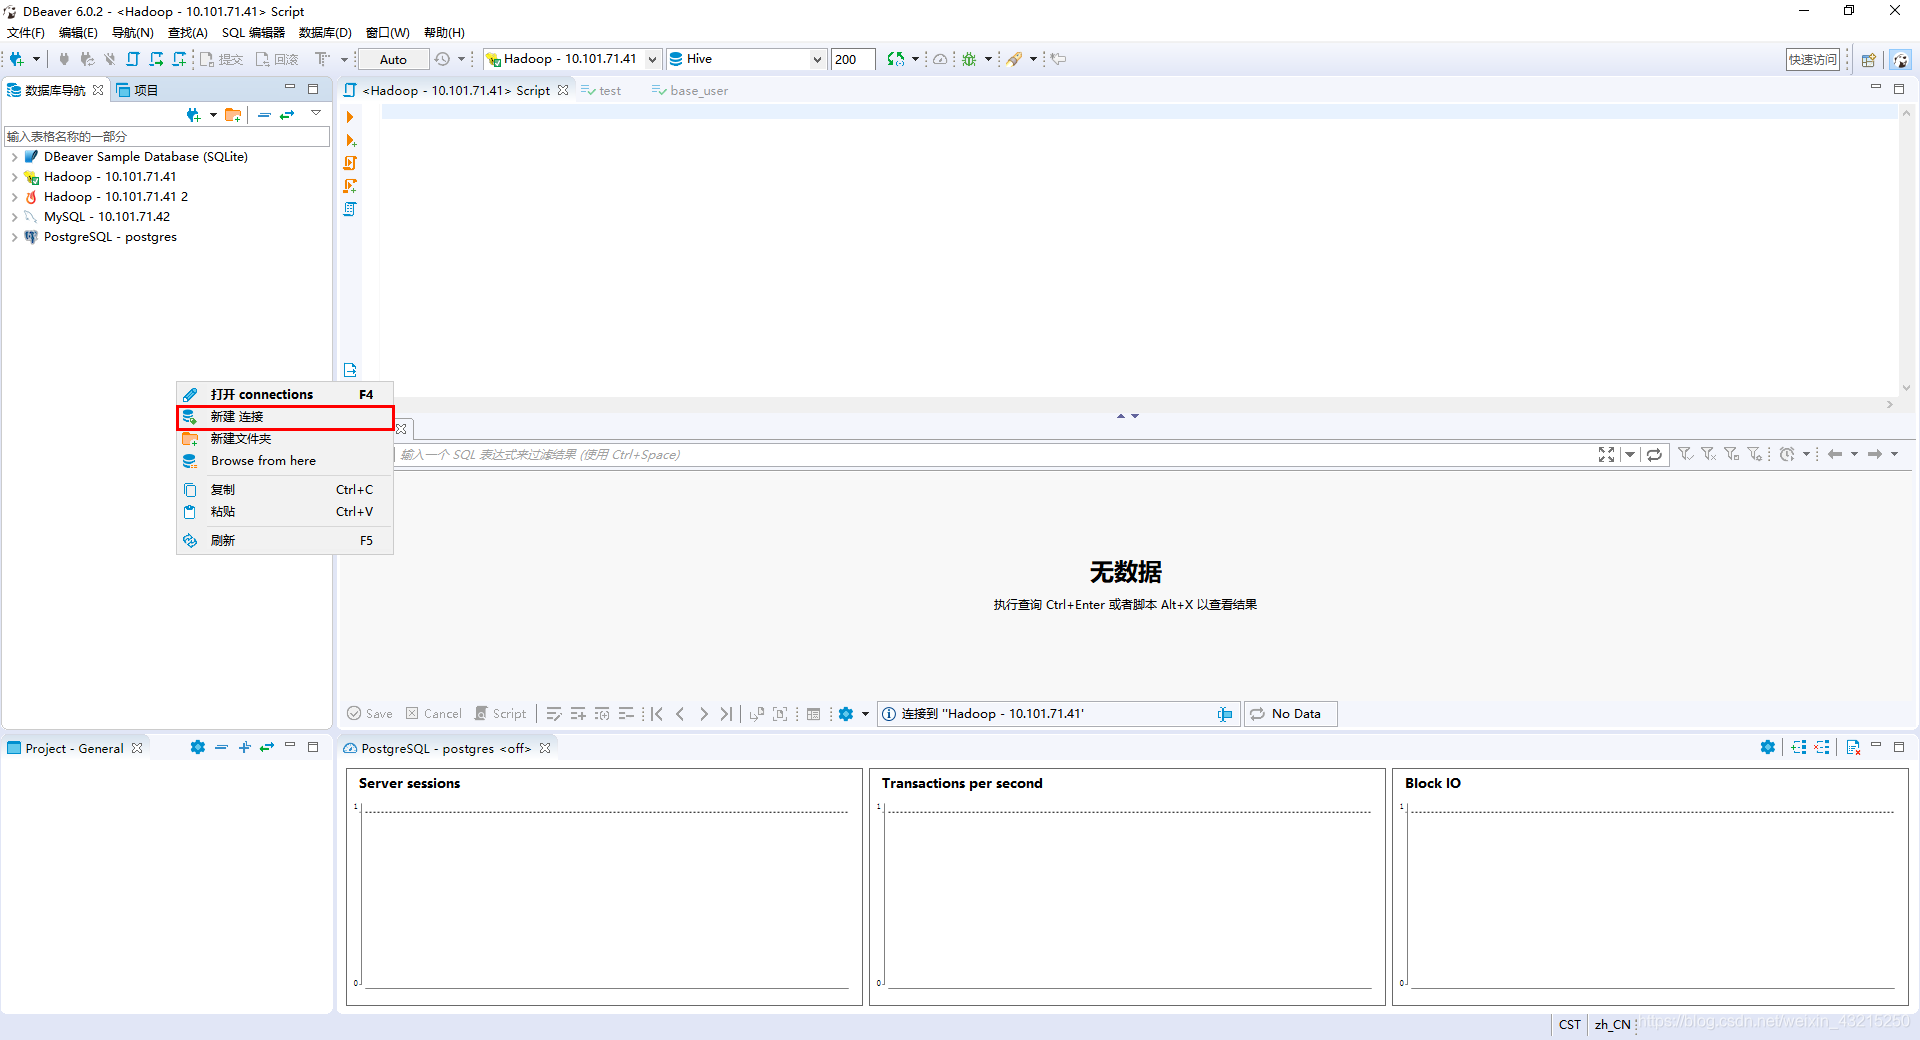Open the navigator view menu triangle
This screenshot has width=1920, height=1040.
click(x=316, y=113)
